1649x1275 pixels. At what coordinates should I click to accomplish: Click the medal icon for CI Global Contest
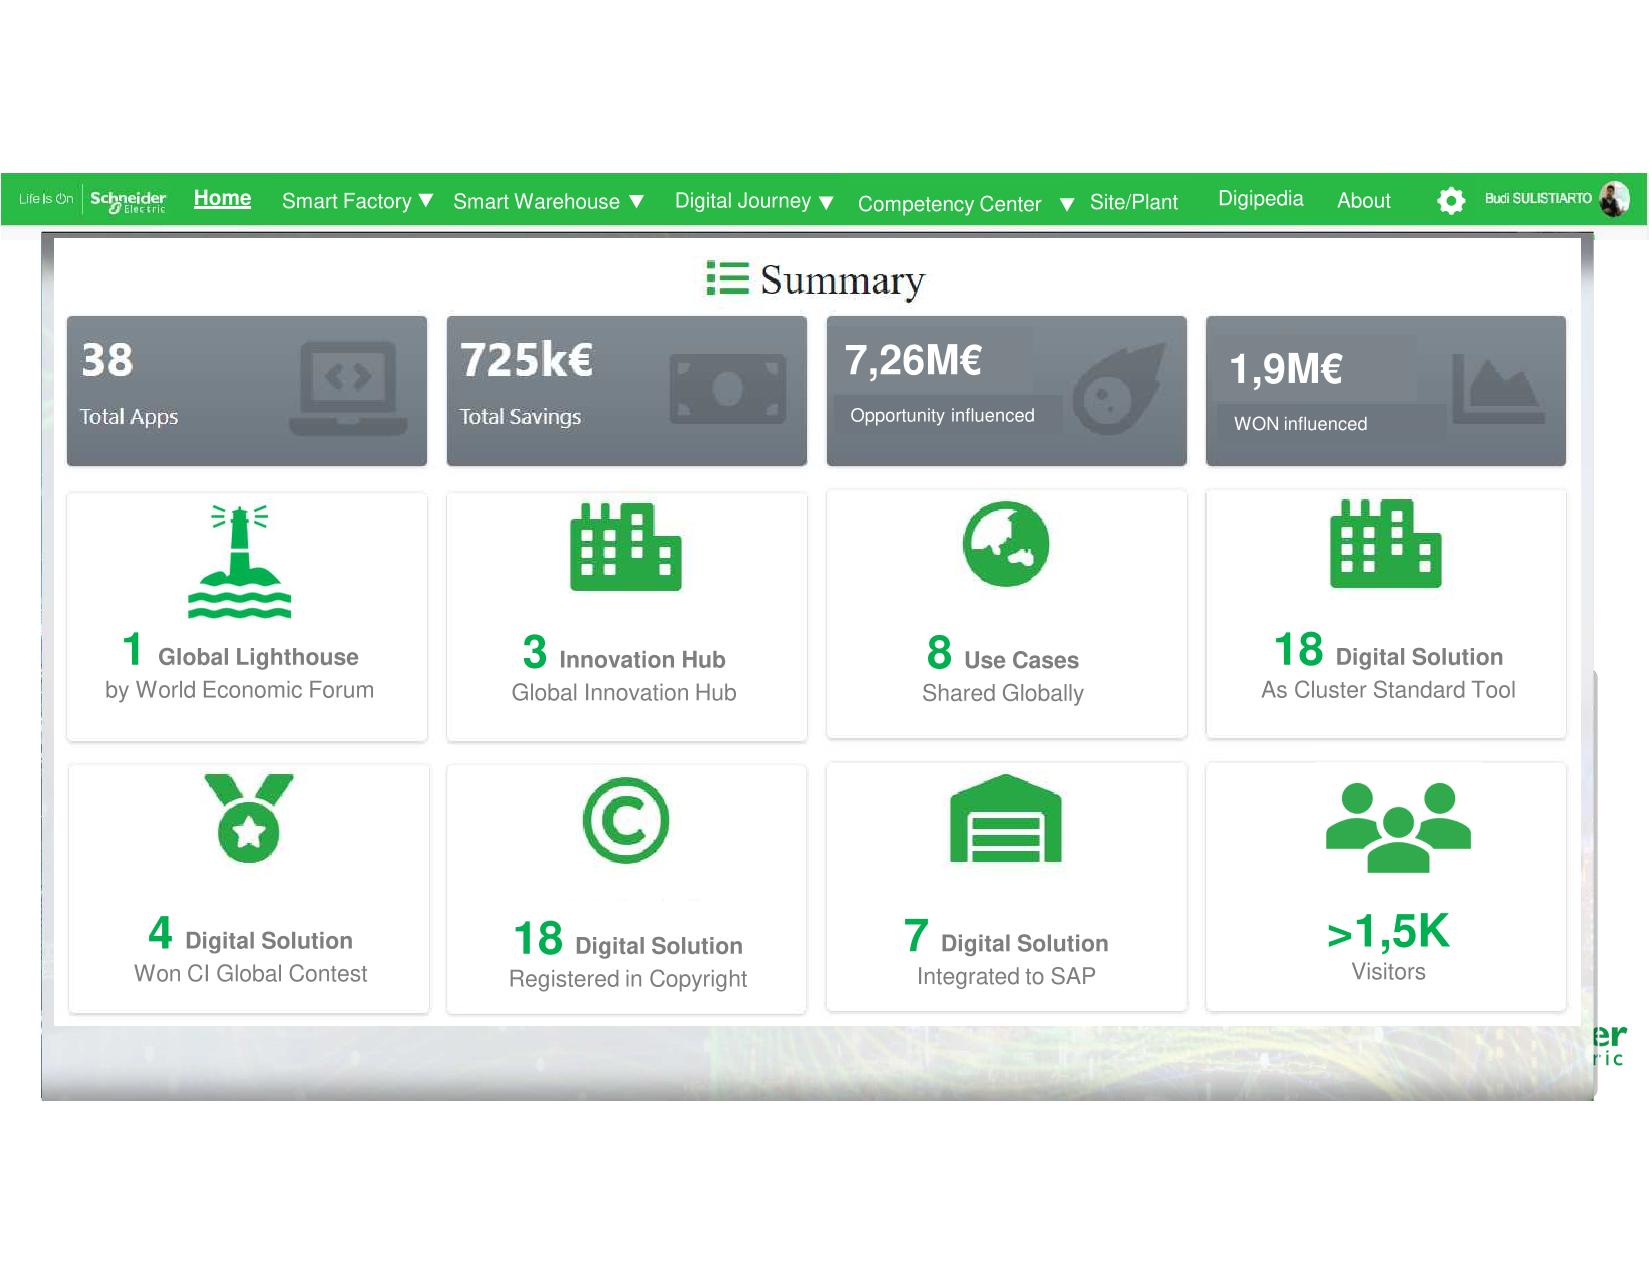(x=249, y=817)
